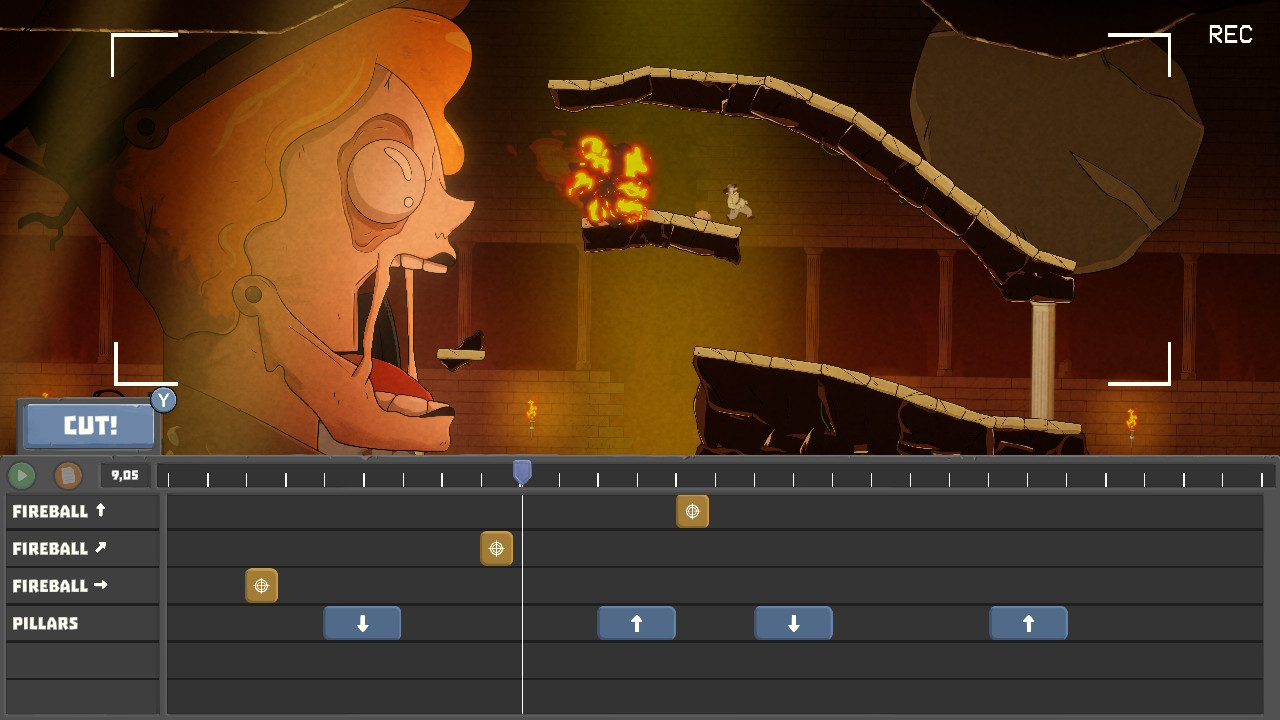Click the 9,05 time counter
Screen dimensions: 1280x720
point(124,476)
